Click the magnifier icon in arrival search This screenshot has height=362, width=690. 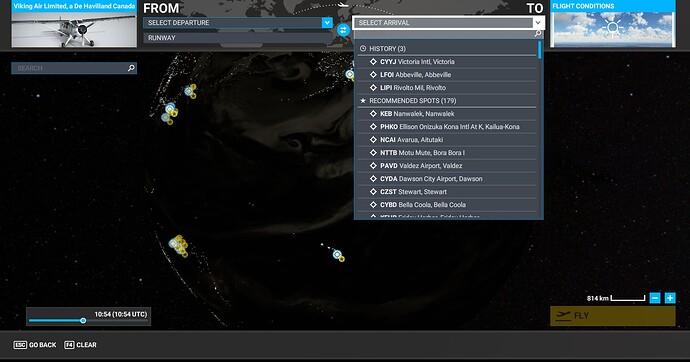[537, 34]
